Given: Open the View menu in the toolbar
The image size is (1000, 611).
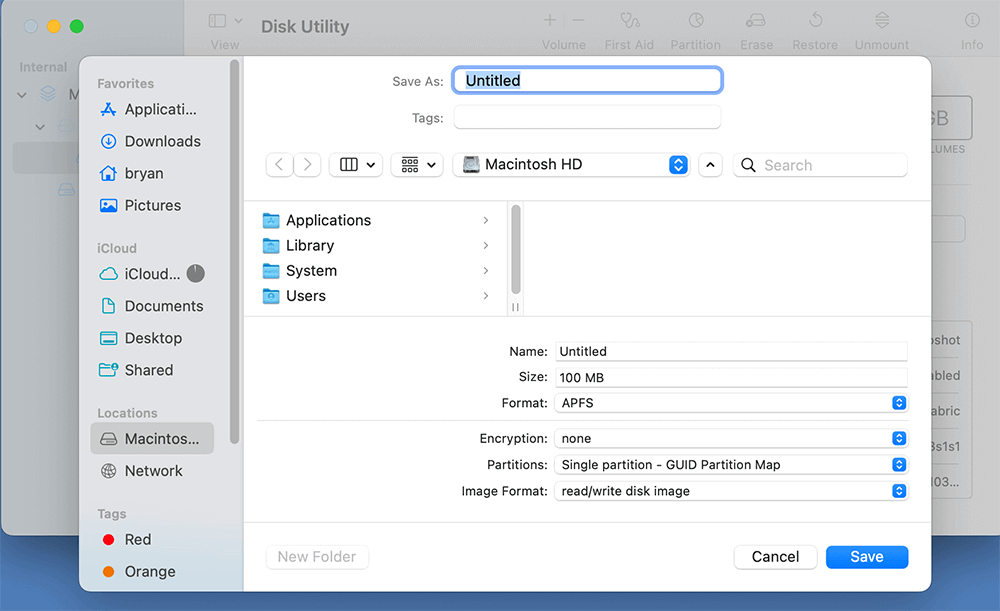Looking at the screenshot, I should (x=224, y=22).
